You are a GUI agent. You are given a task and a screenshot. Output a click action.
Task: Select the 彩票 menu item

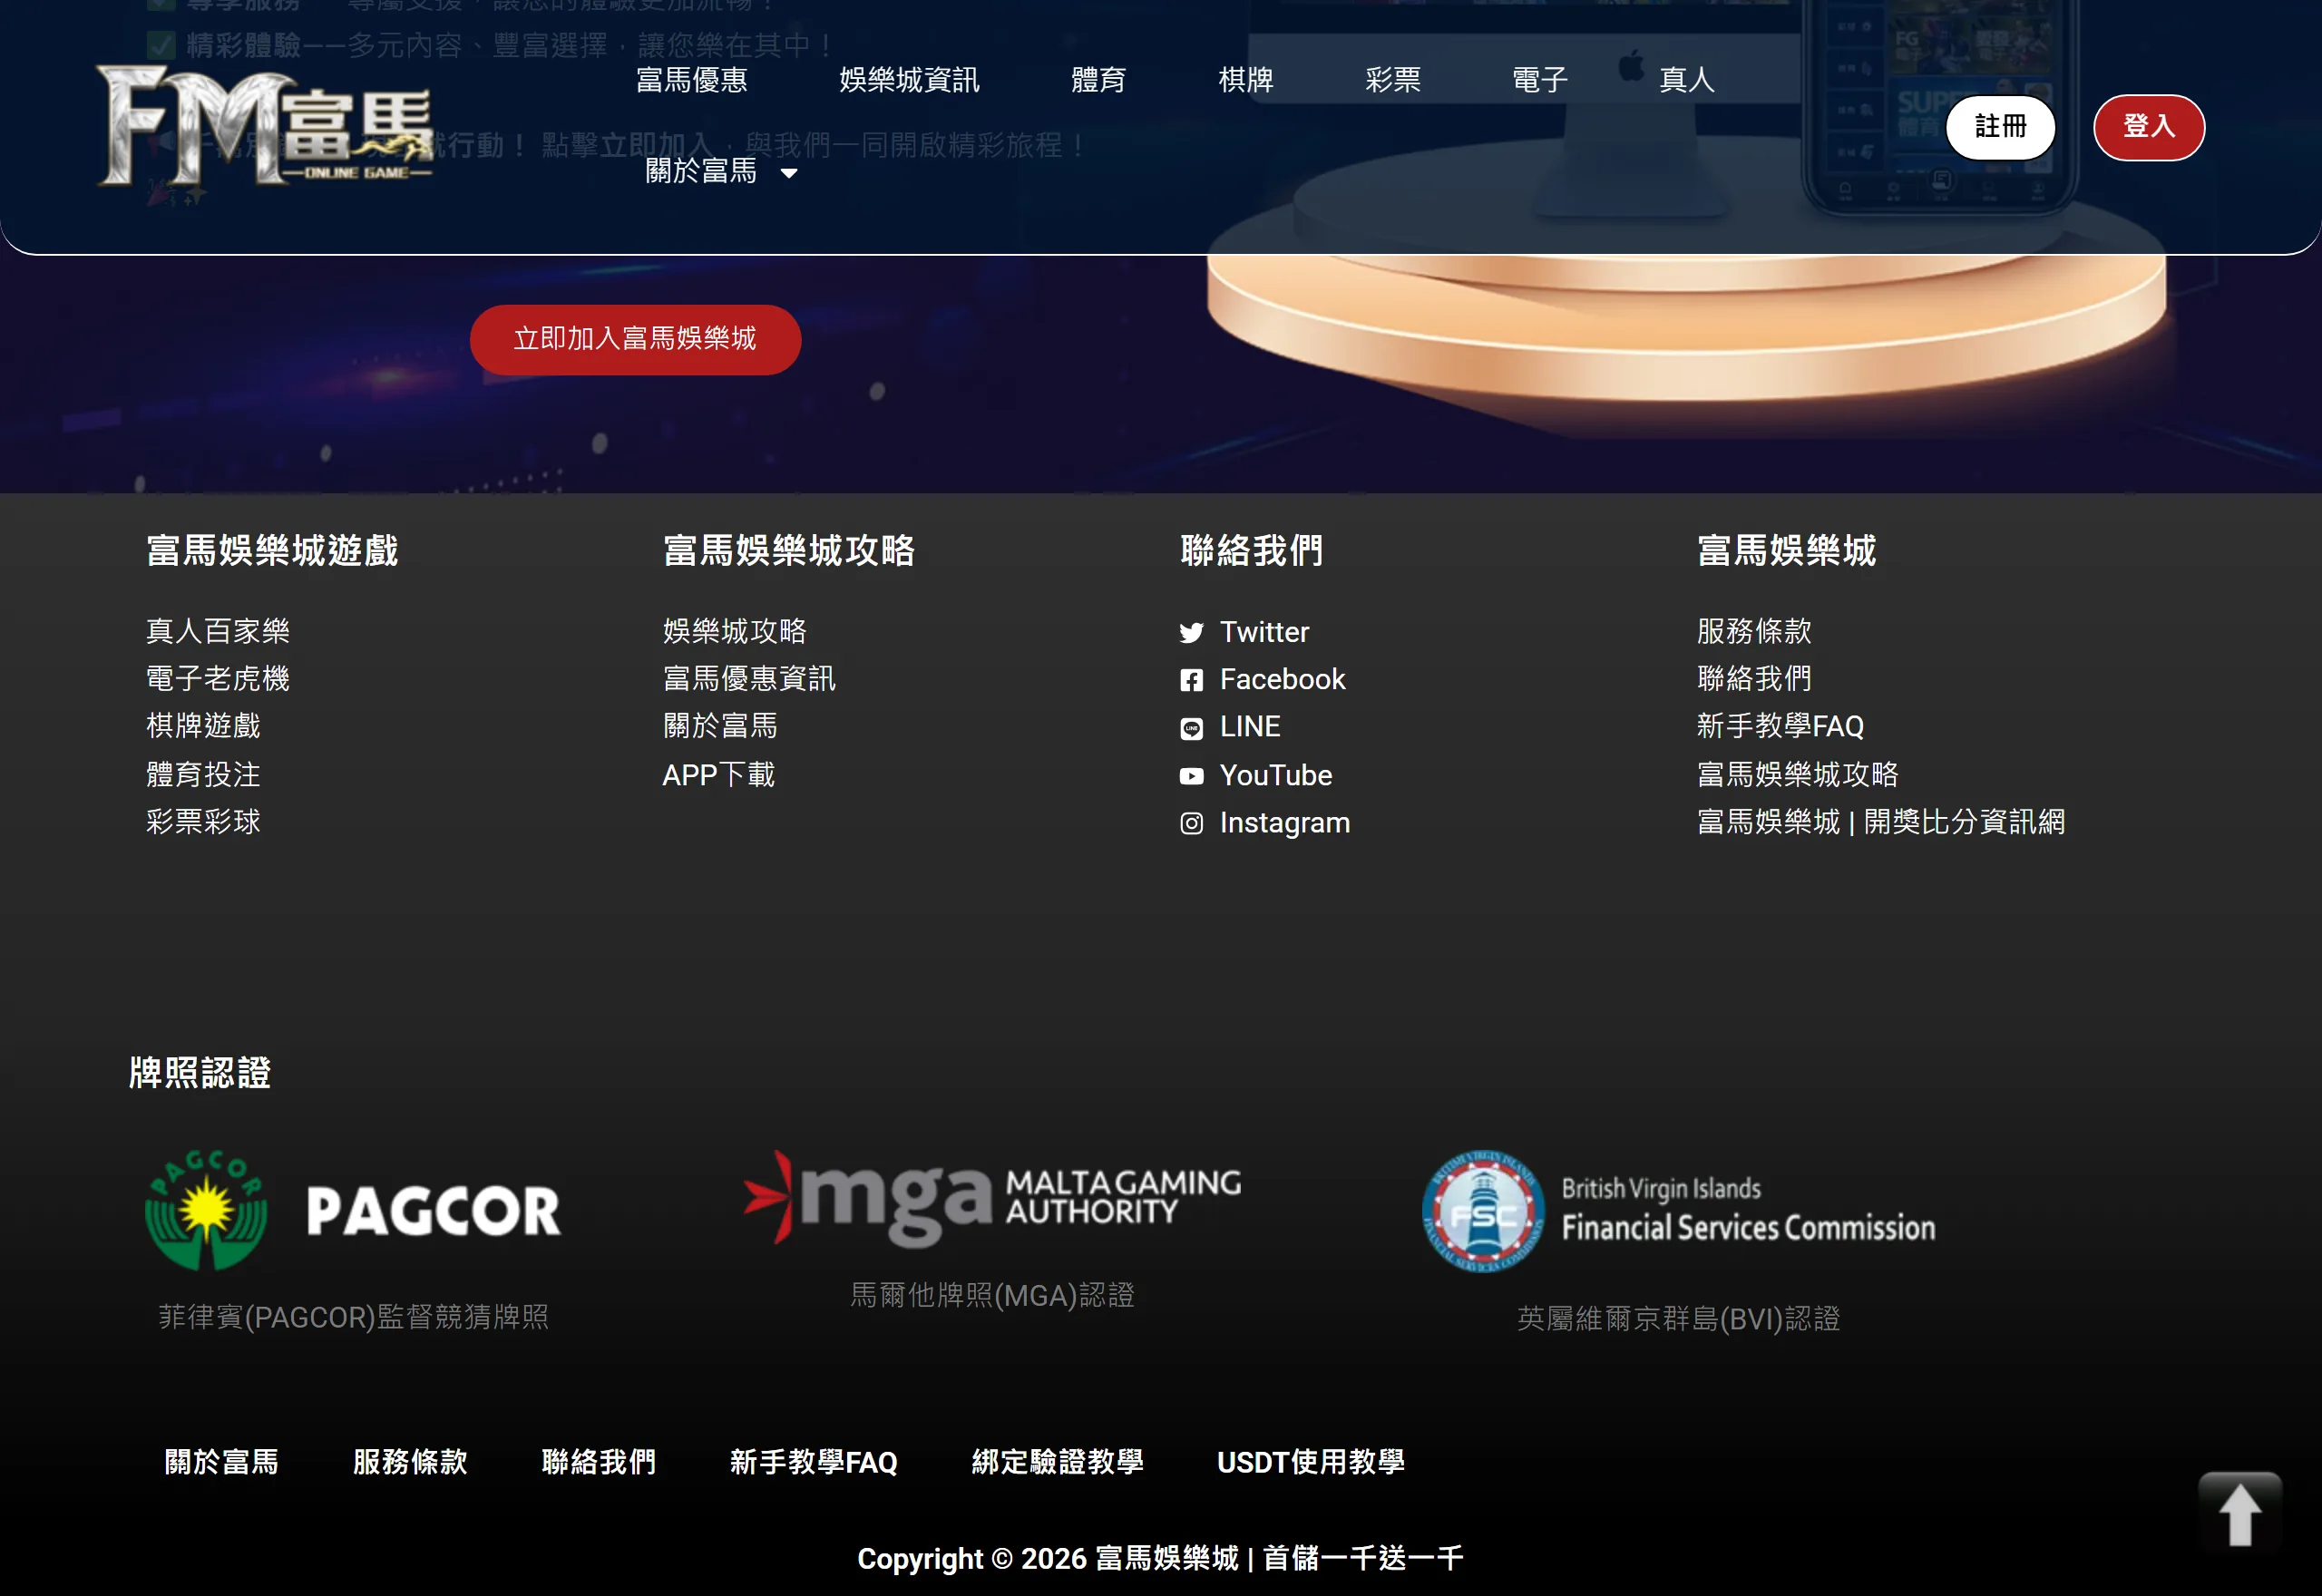click(x=1393, y=80)
